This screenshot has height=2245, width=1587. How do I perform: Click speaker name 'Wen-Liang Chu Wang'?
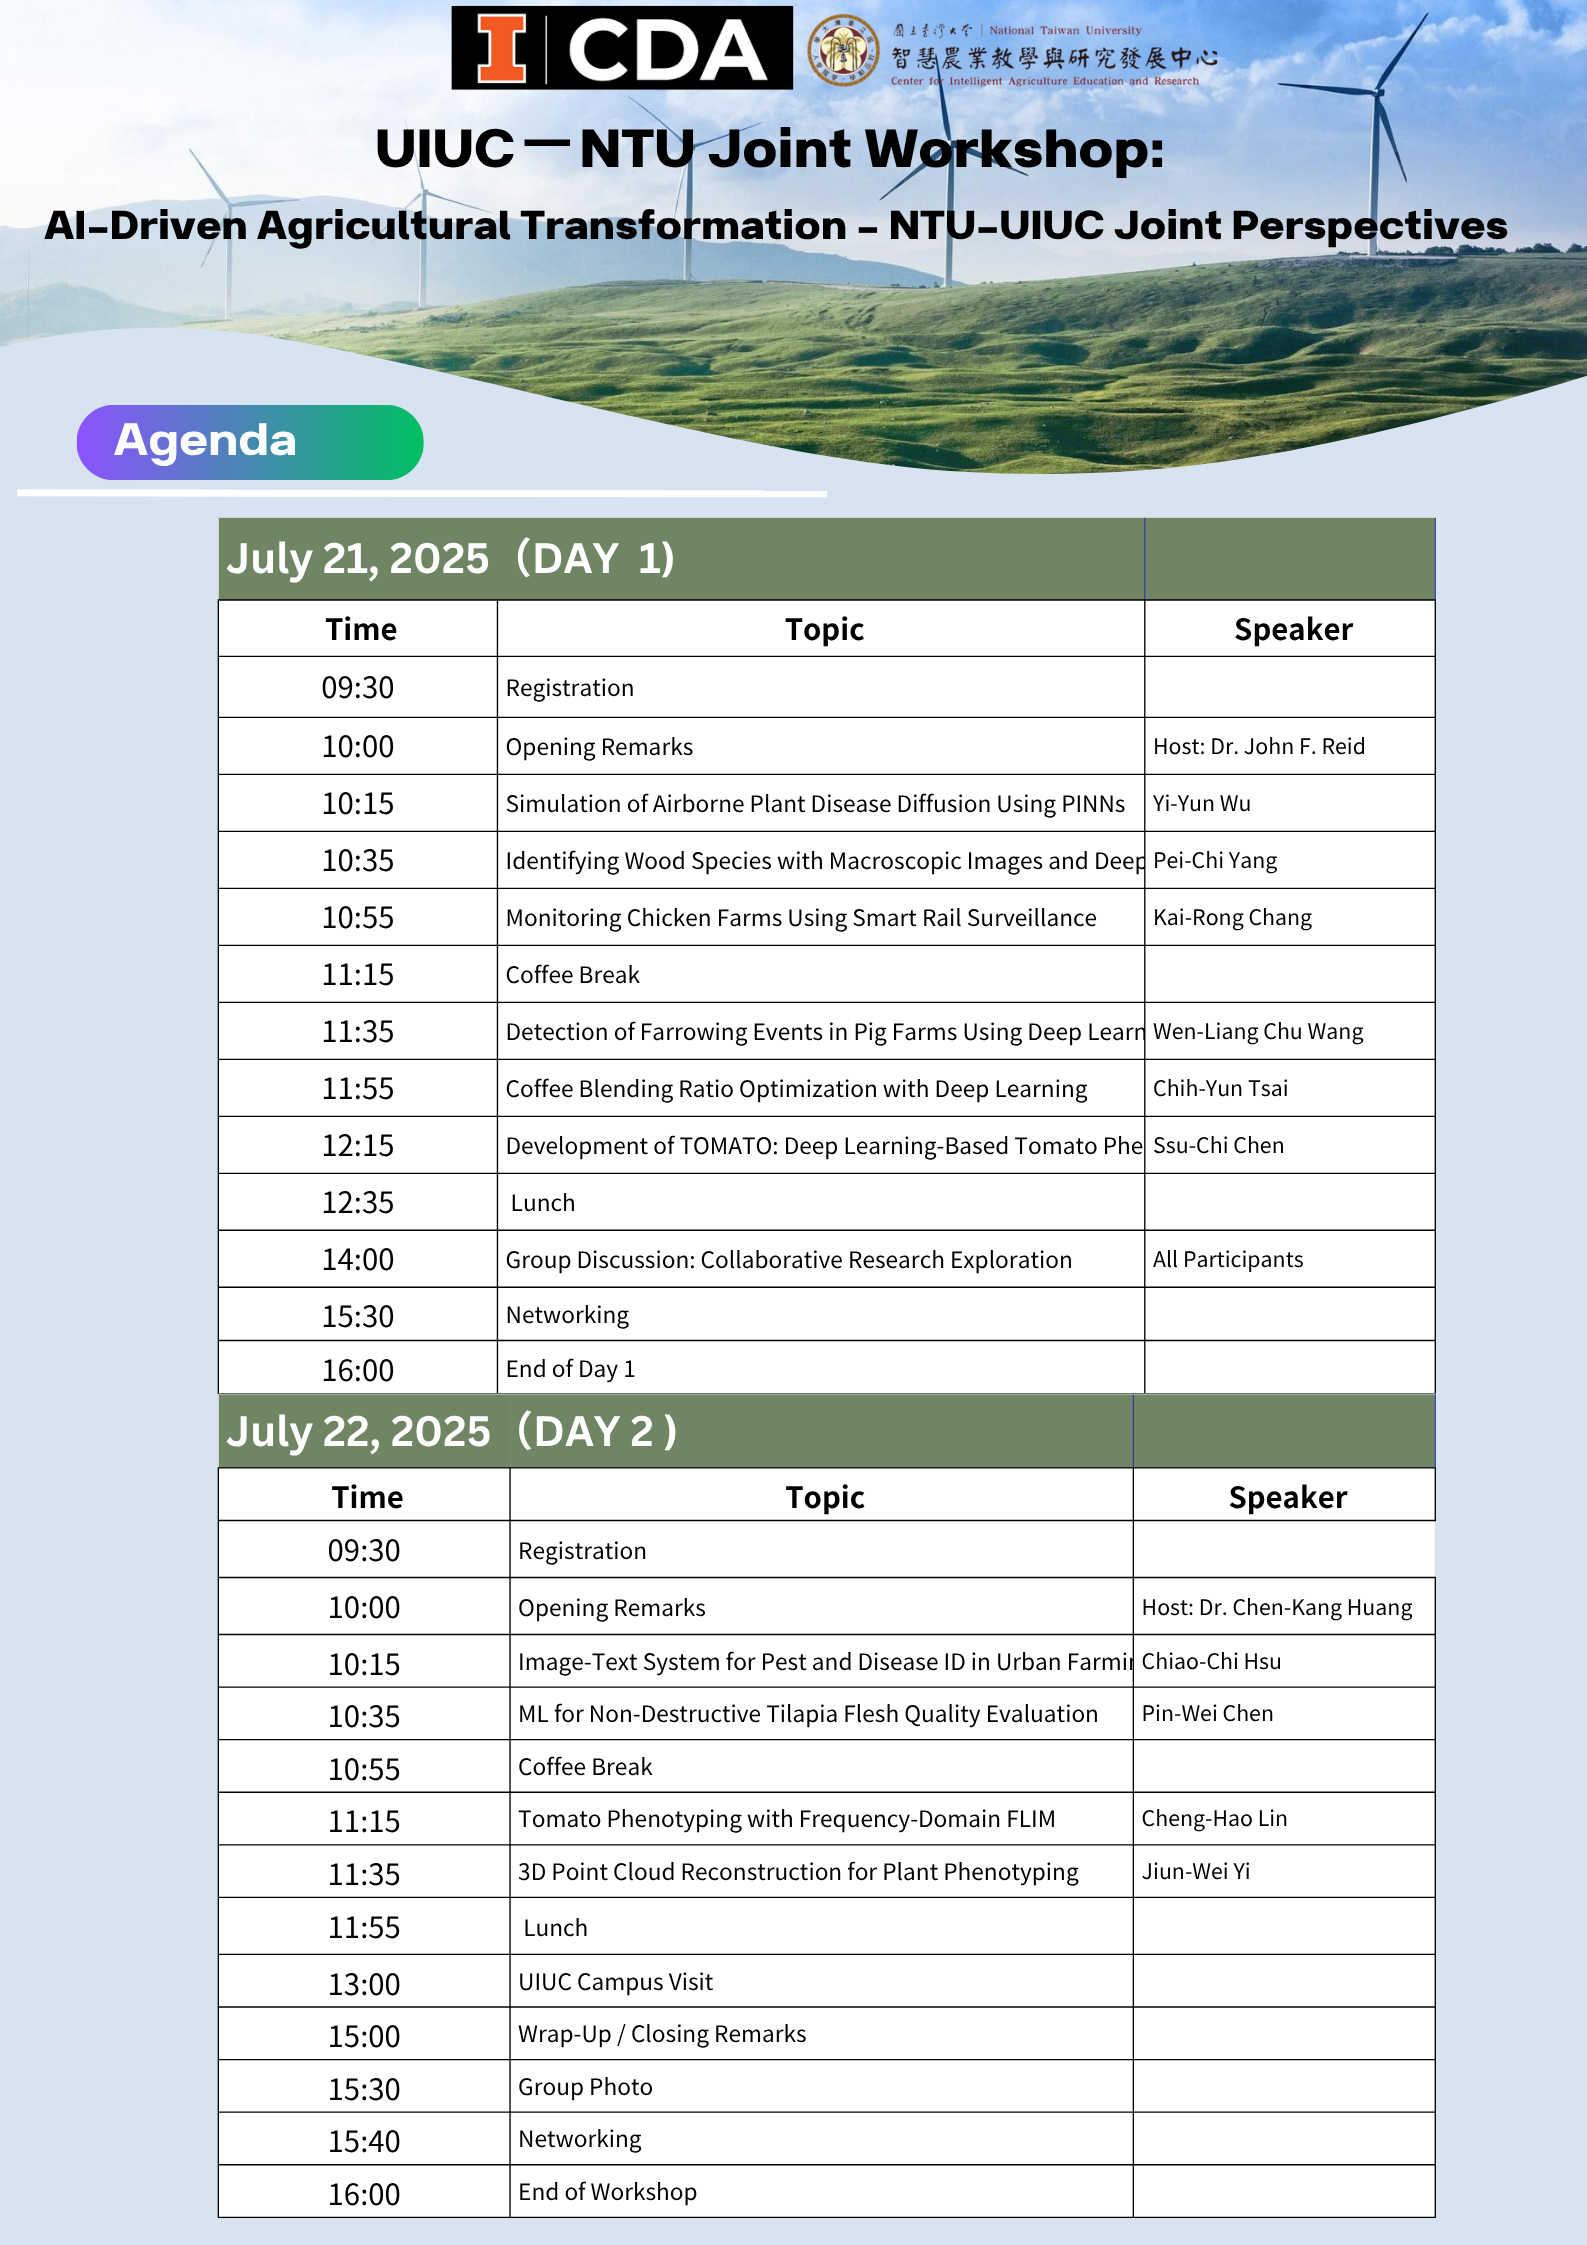[x=1258, y=1031]
